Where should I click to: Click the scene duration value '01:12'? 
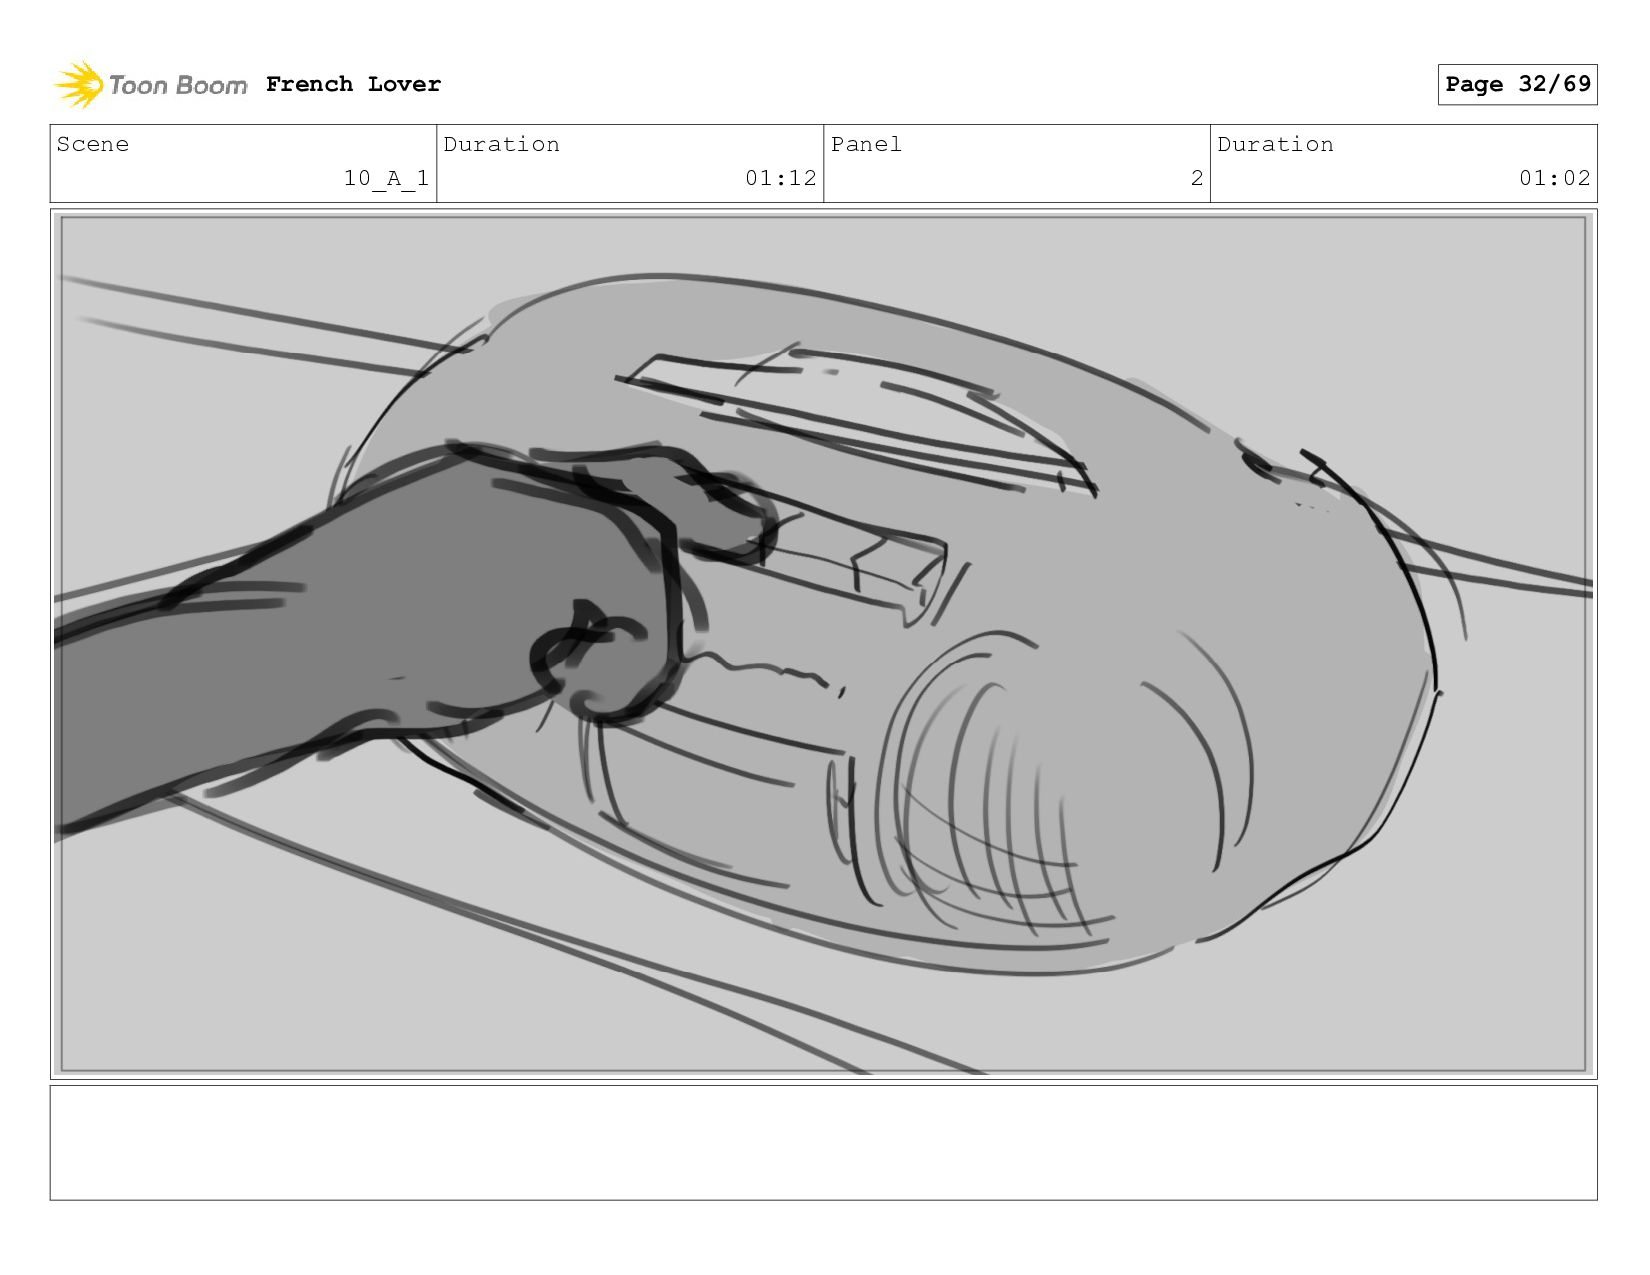[780, 178]
